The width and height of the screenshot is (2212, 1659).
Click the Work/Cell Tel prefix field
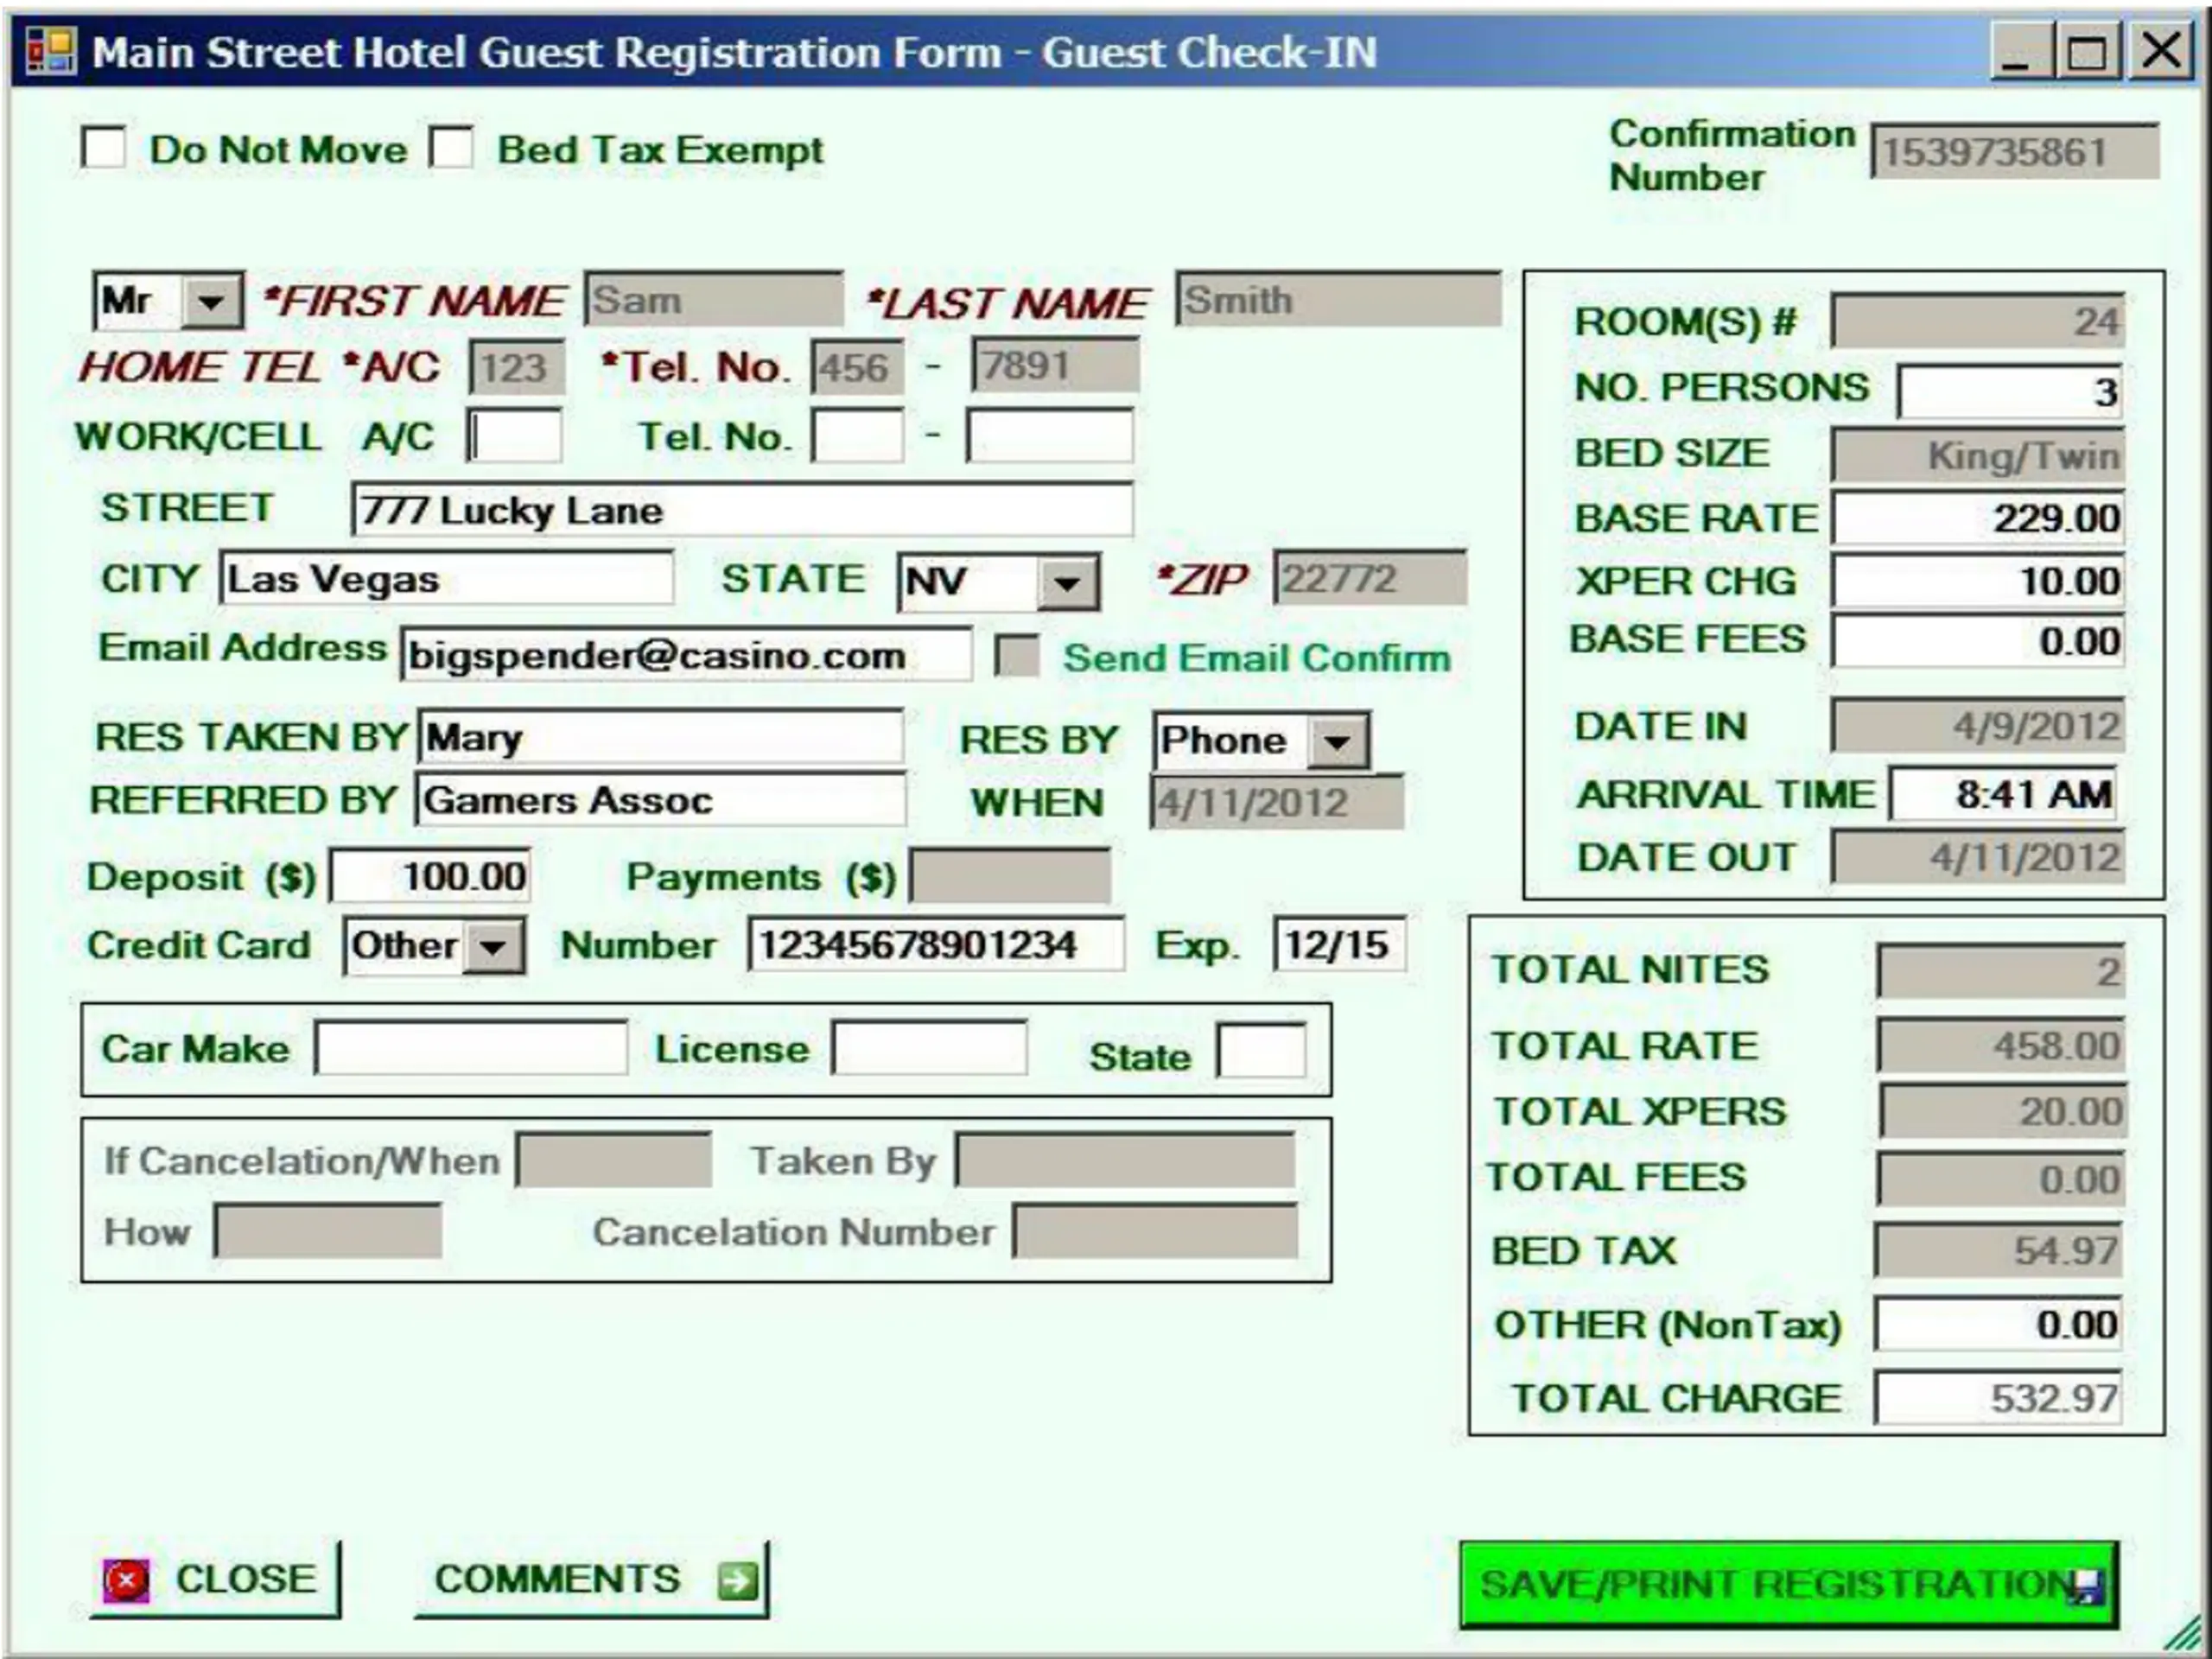pyautogui.click(x=858, y=435)
